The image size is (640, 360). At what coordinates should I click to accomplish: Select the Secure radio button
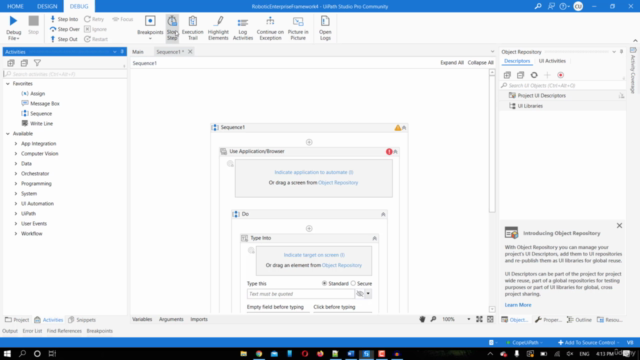(353, 283)
